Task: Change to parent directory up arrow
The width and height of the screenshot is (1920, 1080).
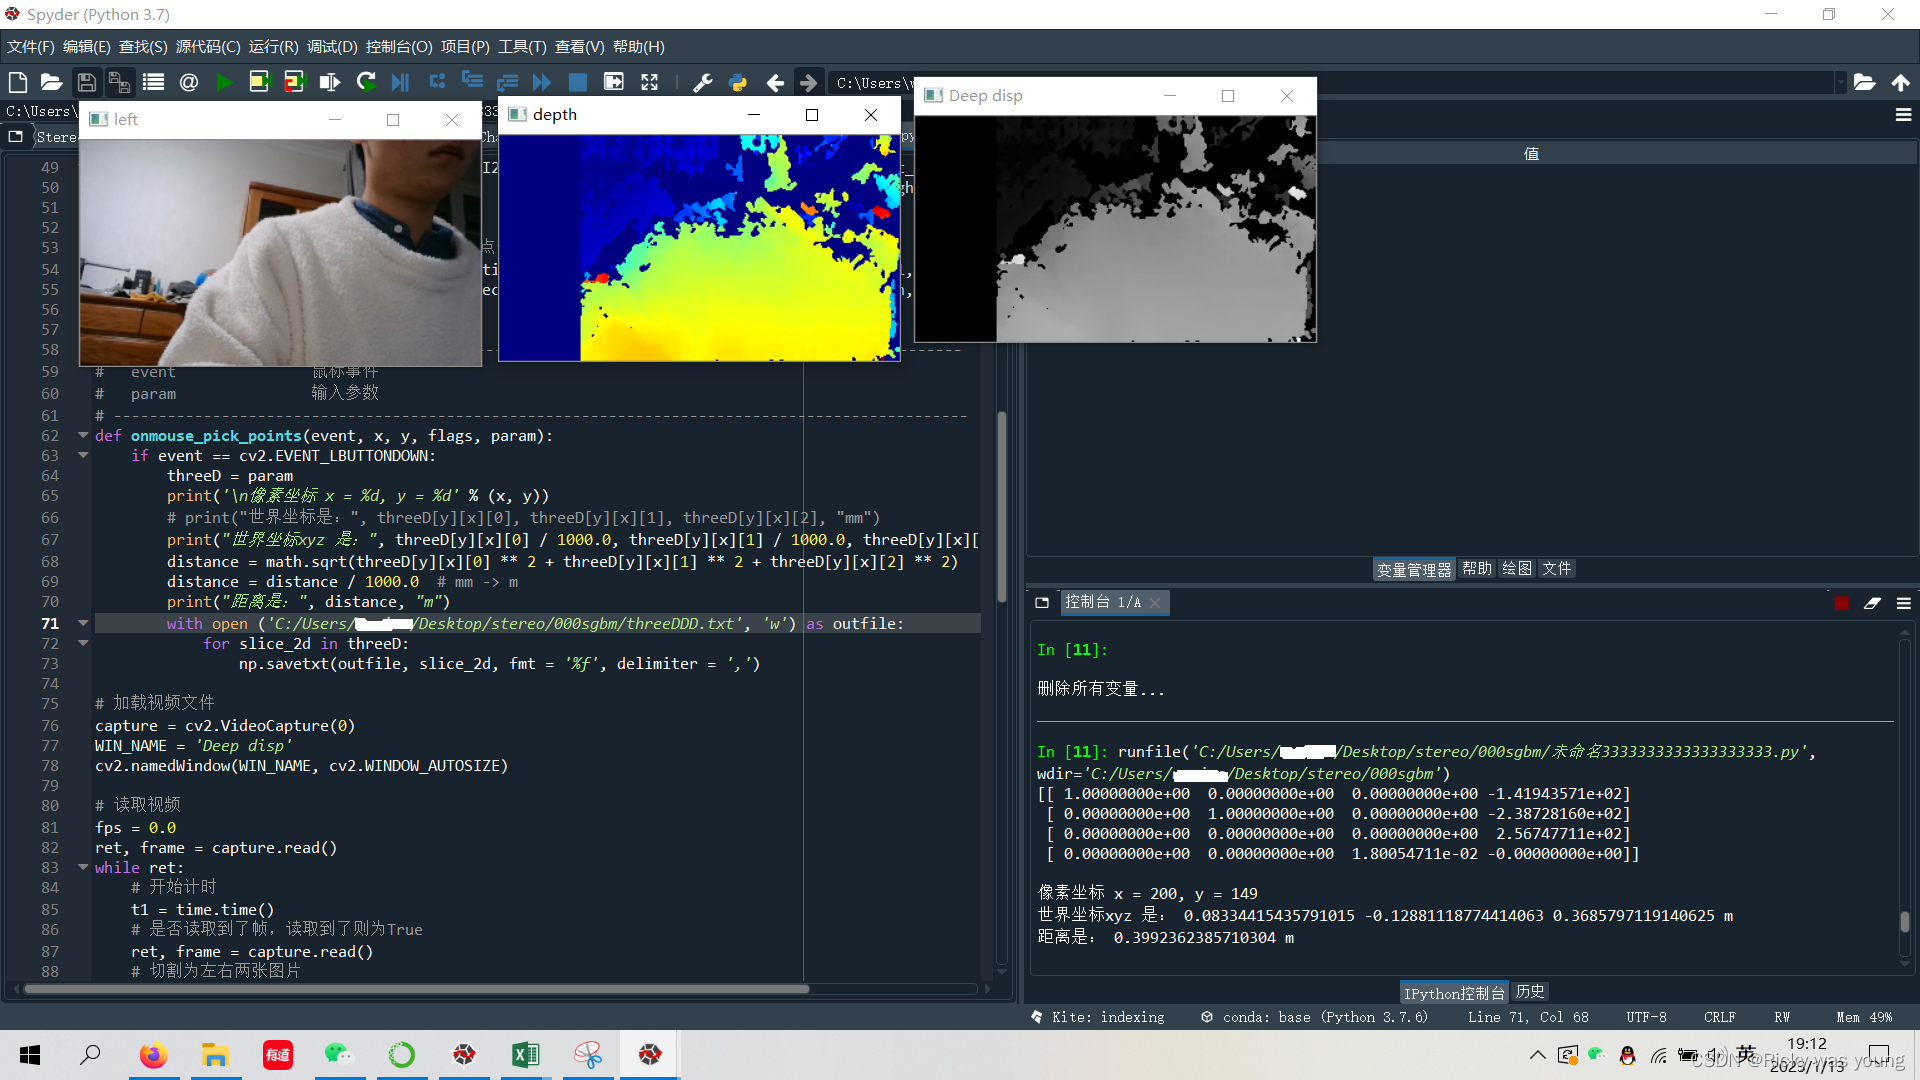Action: coord(1900,83)
